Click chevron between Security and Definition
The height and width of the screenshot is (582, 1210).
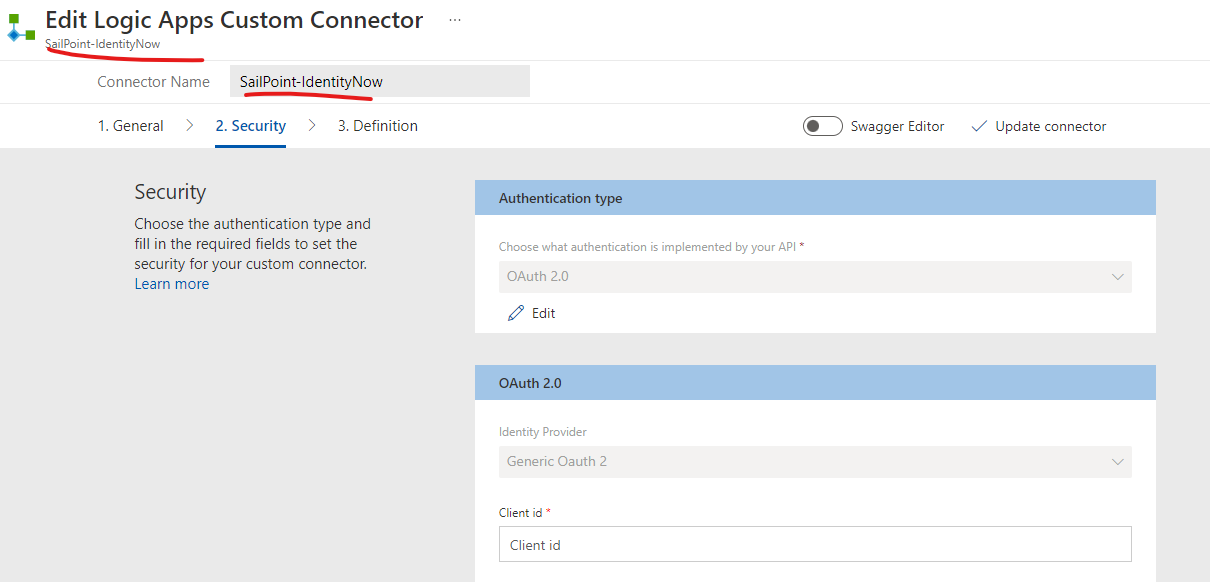point(312,126)
